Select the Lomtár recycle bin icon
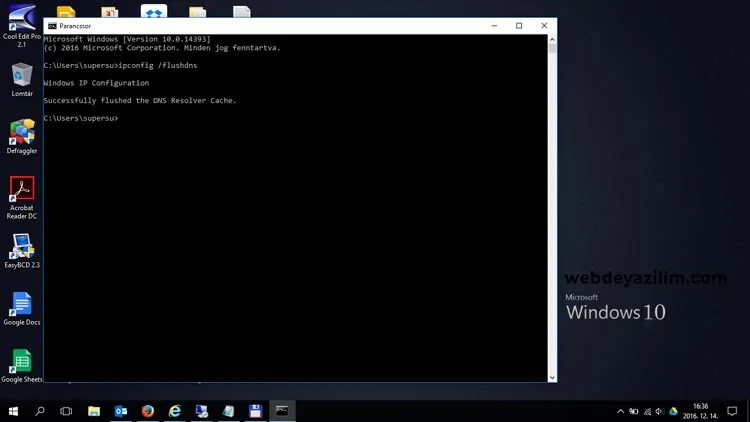Viewport: 750px width, 422px height. point(22,79)
